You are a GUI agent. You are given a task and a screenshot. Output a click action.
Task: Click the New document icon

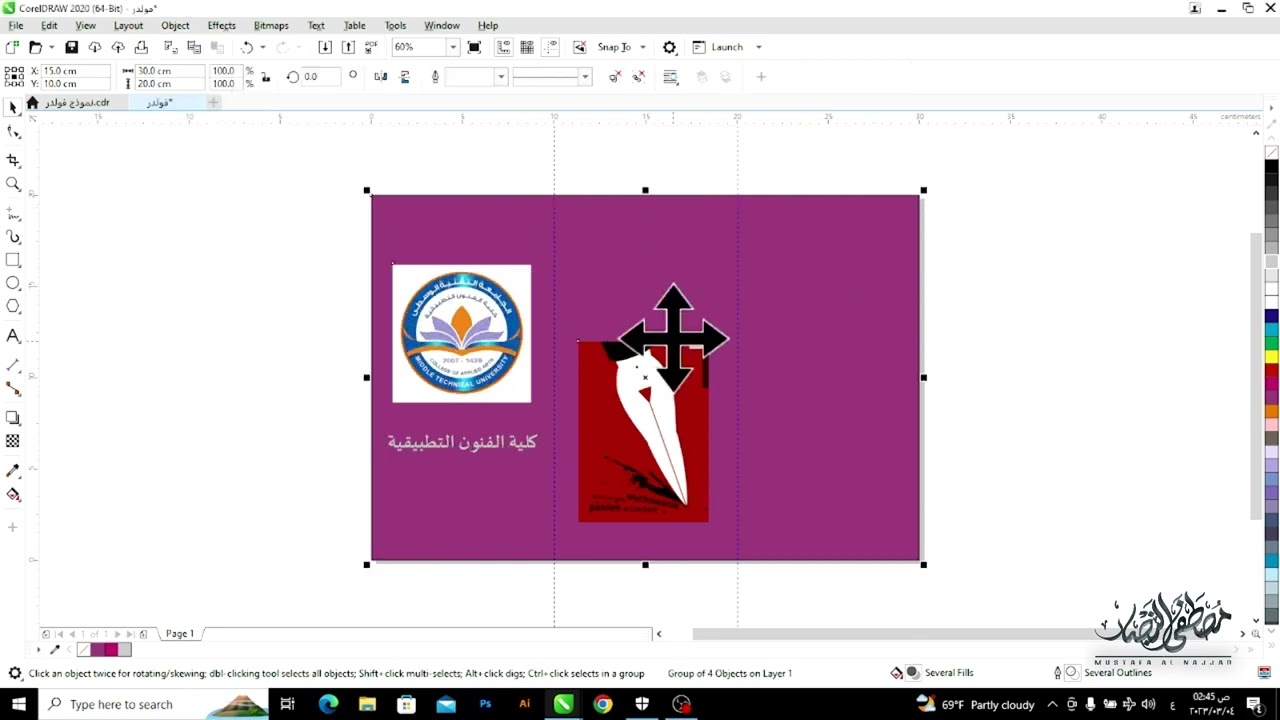[x=12, y=47]
